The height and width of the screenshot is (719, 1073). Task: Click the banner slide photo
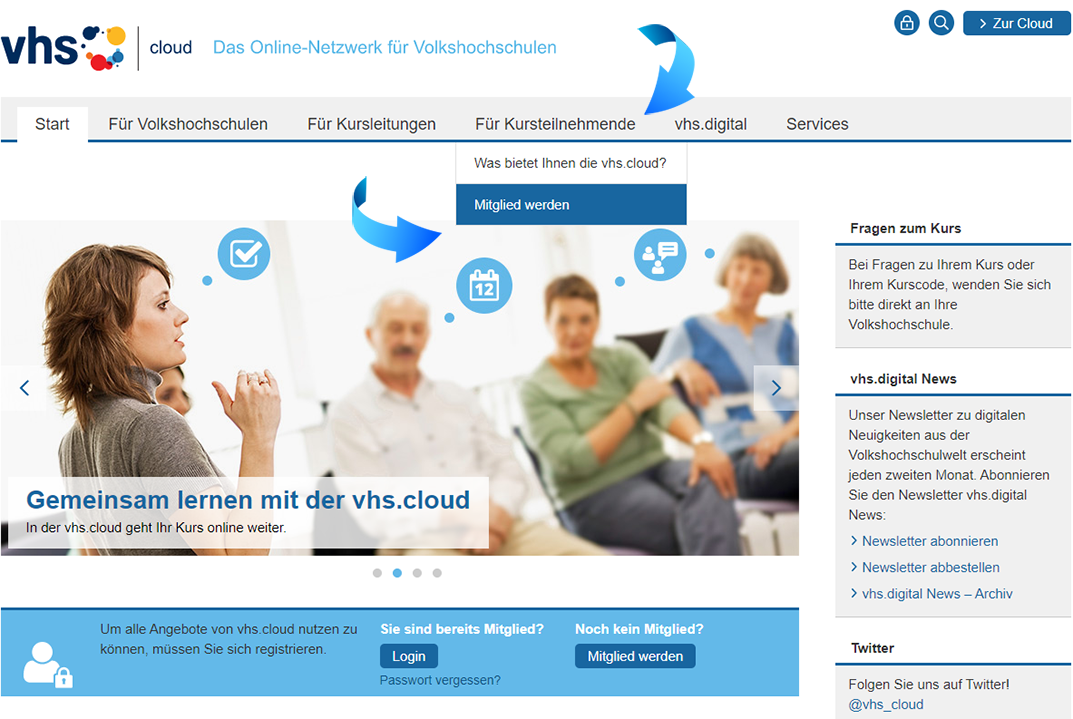pyautogui.click(x=400, y=387)
